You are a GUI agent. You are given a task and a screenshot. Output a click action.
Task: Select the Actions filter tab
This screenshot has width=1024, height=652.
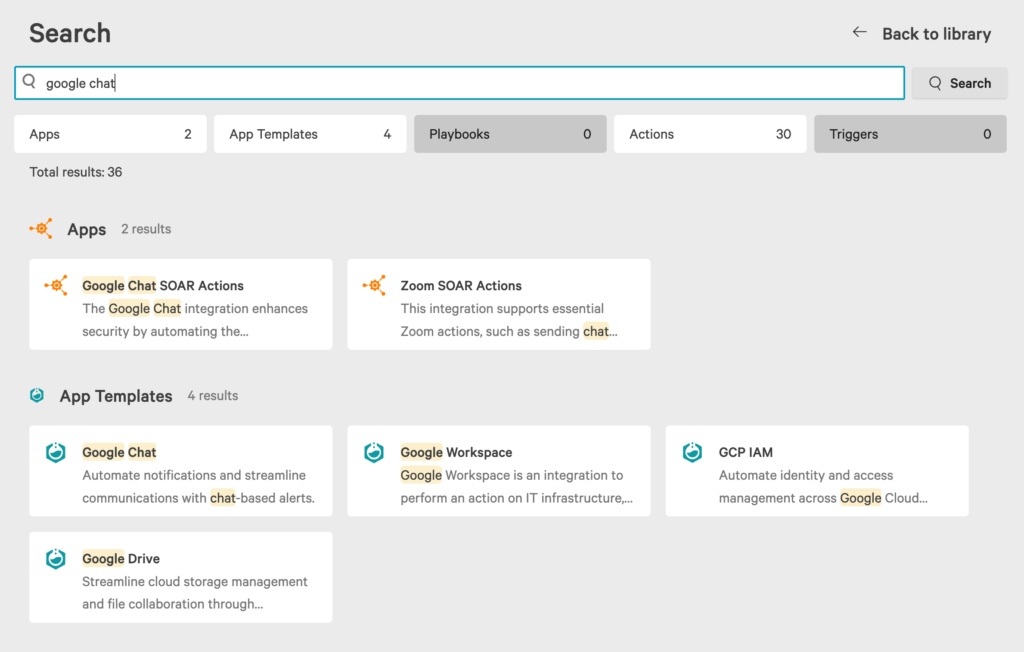coord(710,134)
